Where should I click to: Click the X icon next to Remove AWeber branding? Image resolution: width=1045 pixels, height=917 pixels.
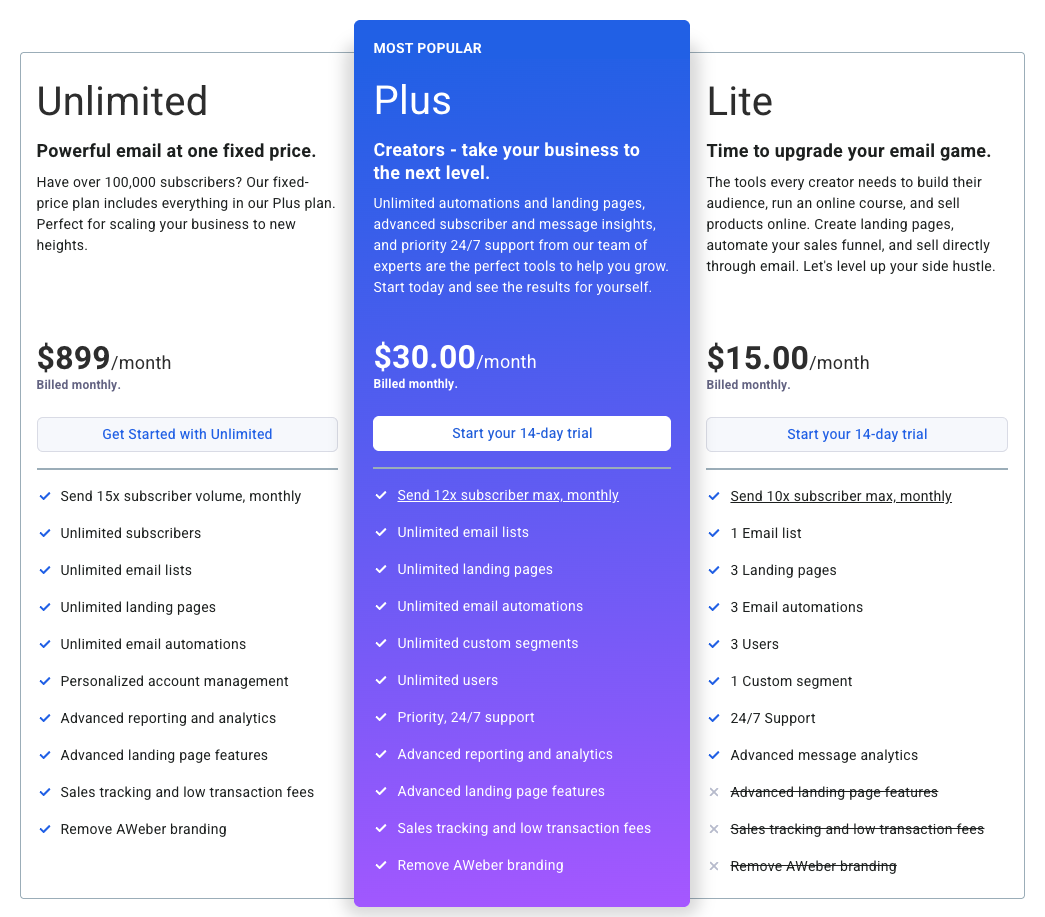click(714, 866)
